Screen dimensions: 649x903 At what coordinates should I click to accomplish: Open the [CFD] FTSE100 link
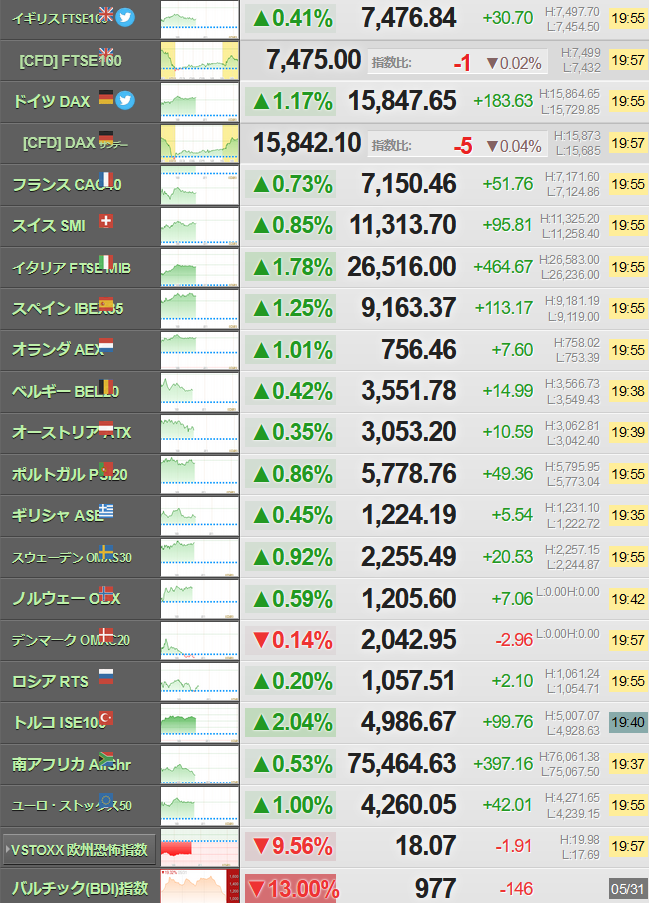[70, 60]
